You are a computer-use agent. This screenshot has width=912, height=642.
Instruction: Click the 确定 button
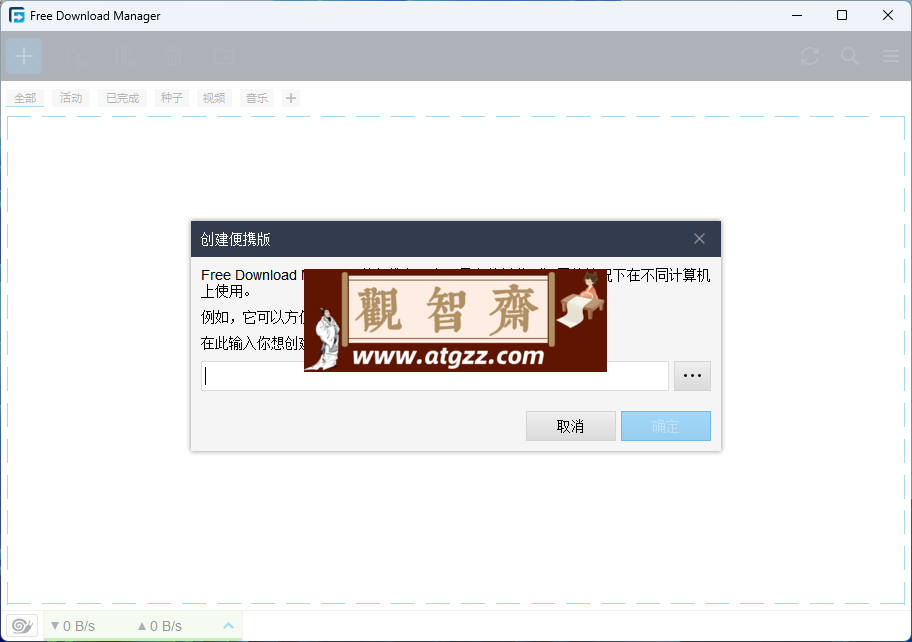click(x=665, y=426)
